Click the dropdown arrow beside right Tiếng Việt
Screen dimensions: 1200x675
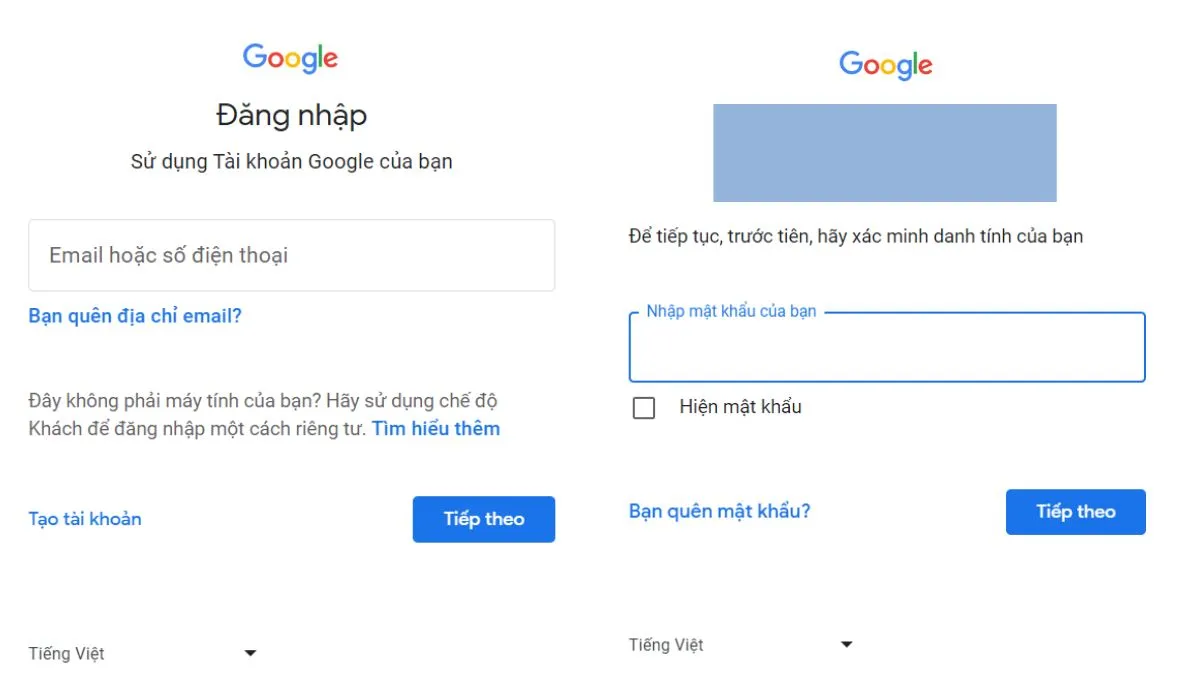pyautogui.click(x=847, y=644)
